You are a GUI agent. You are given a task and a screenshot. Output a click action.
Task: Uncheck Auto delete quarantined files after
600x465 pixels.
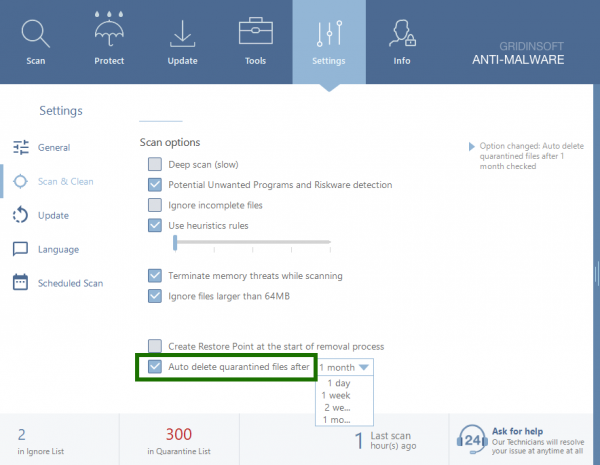pyautogui.click(x=155, y=366)
